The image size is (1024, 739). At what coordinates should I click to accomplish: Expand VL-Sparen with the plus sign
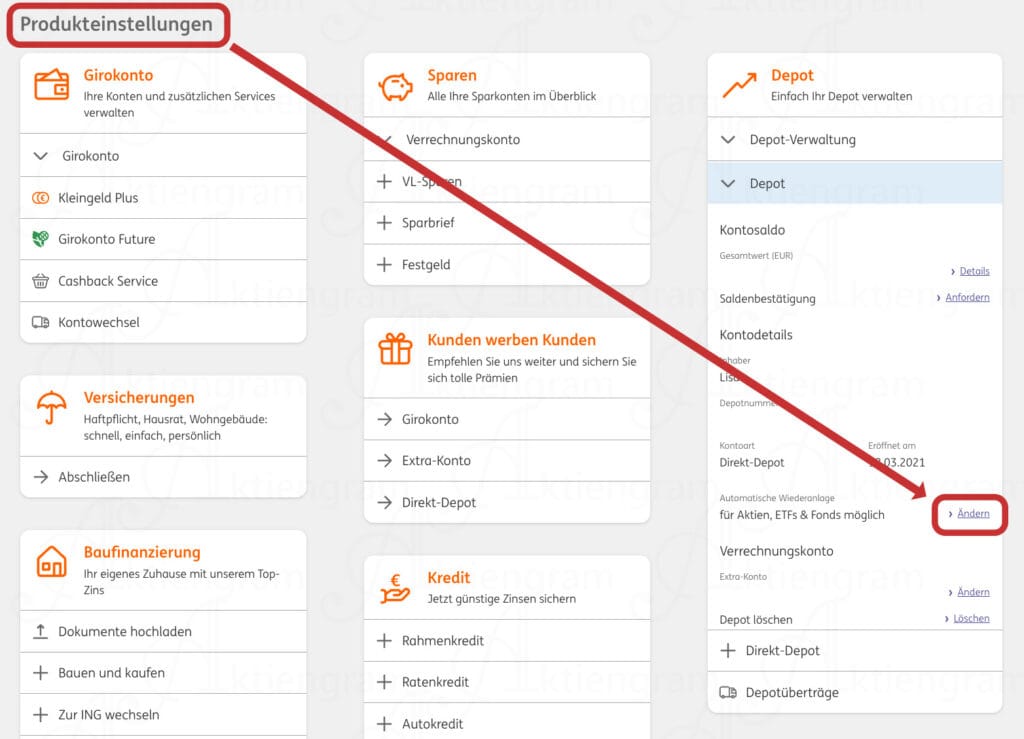tap(385, 181)
